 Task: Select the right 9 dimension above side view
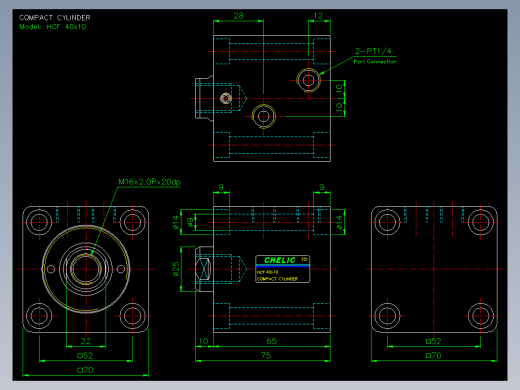(x=322, y=187)
